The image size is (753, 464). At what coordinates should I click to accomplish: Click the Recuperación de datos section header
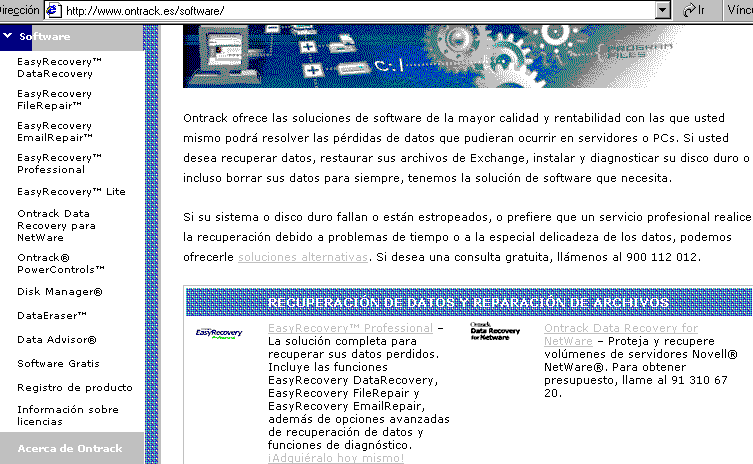pyautogui.click(x=469, y=302)
